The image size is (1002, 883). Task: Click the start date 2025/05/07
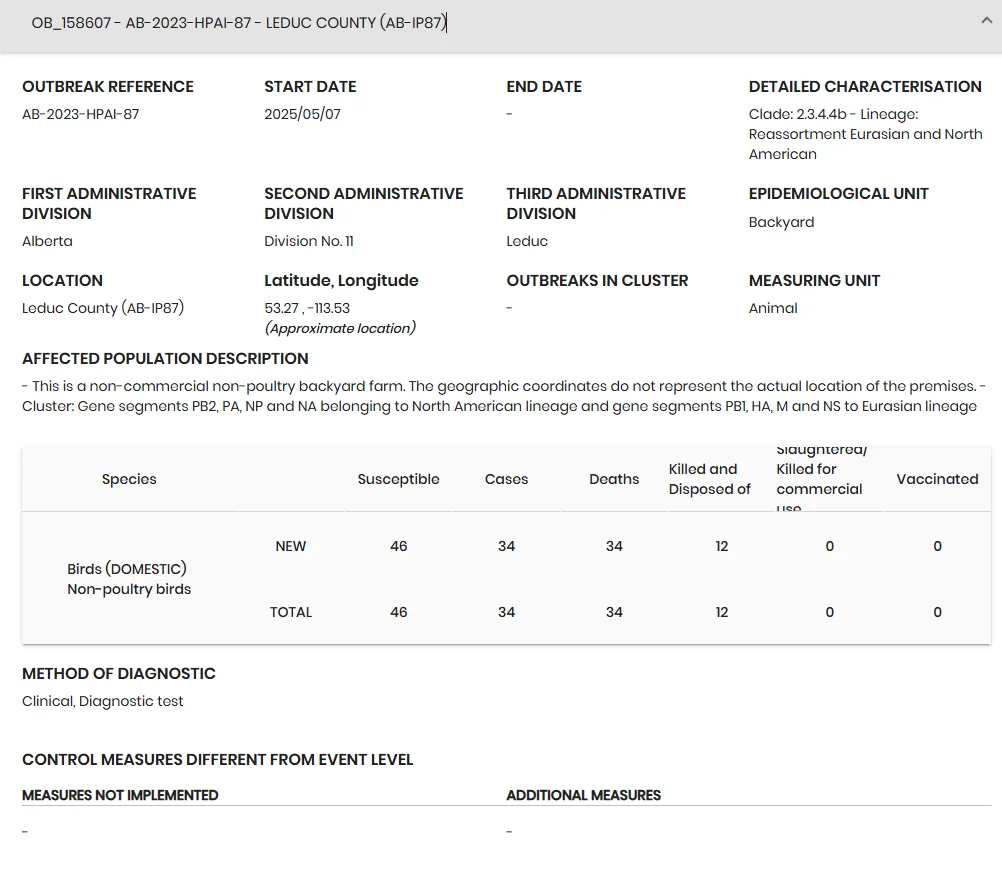[x=302, y=114]
